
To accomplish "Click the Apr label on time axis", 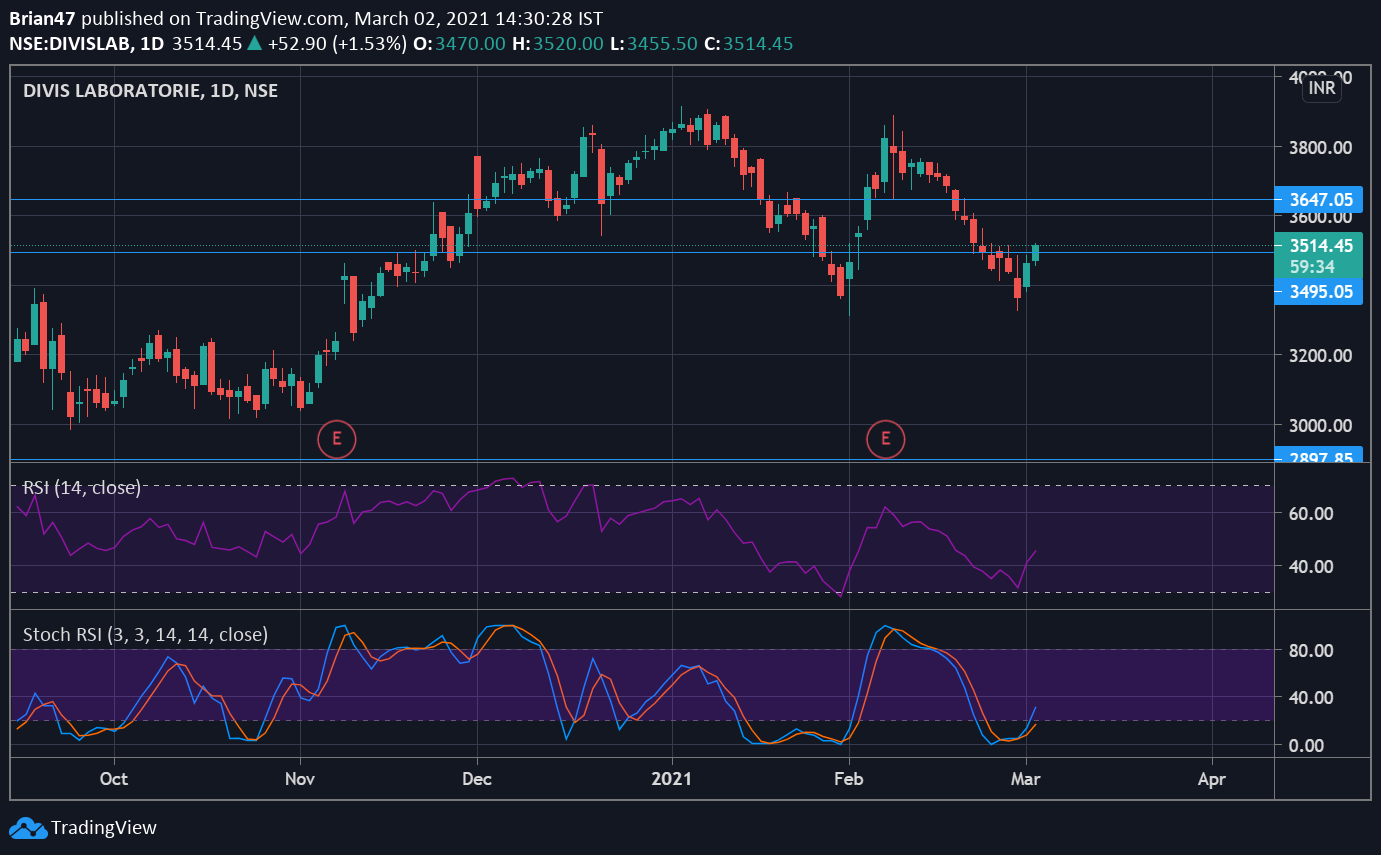I will pos(1212,777).
